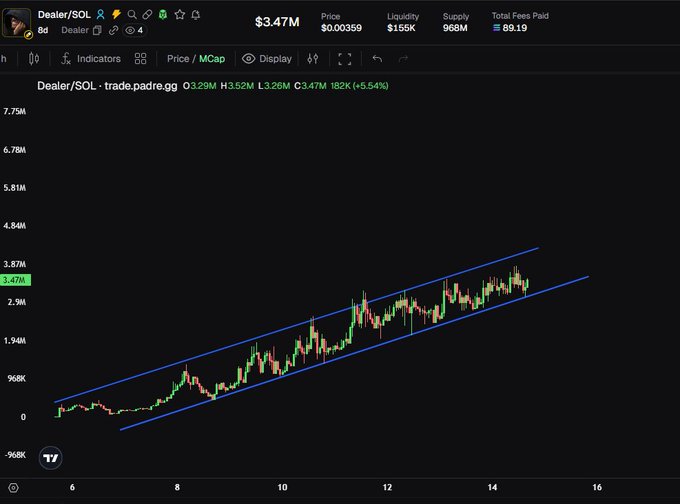Screen dimensions: 680x504
Task: Click the Dealer/SOL pair title
Action: [64, 14]
